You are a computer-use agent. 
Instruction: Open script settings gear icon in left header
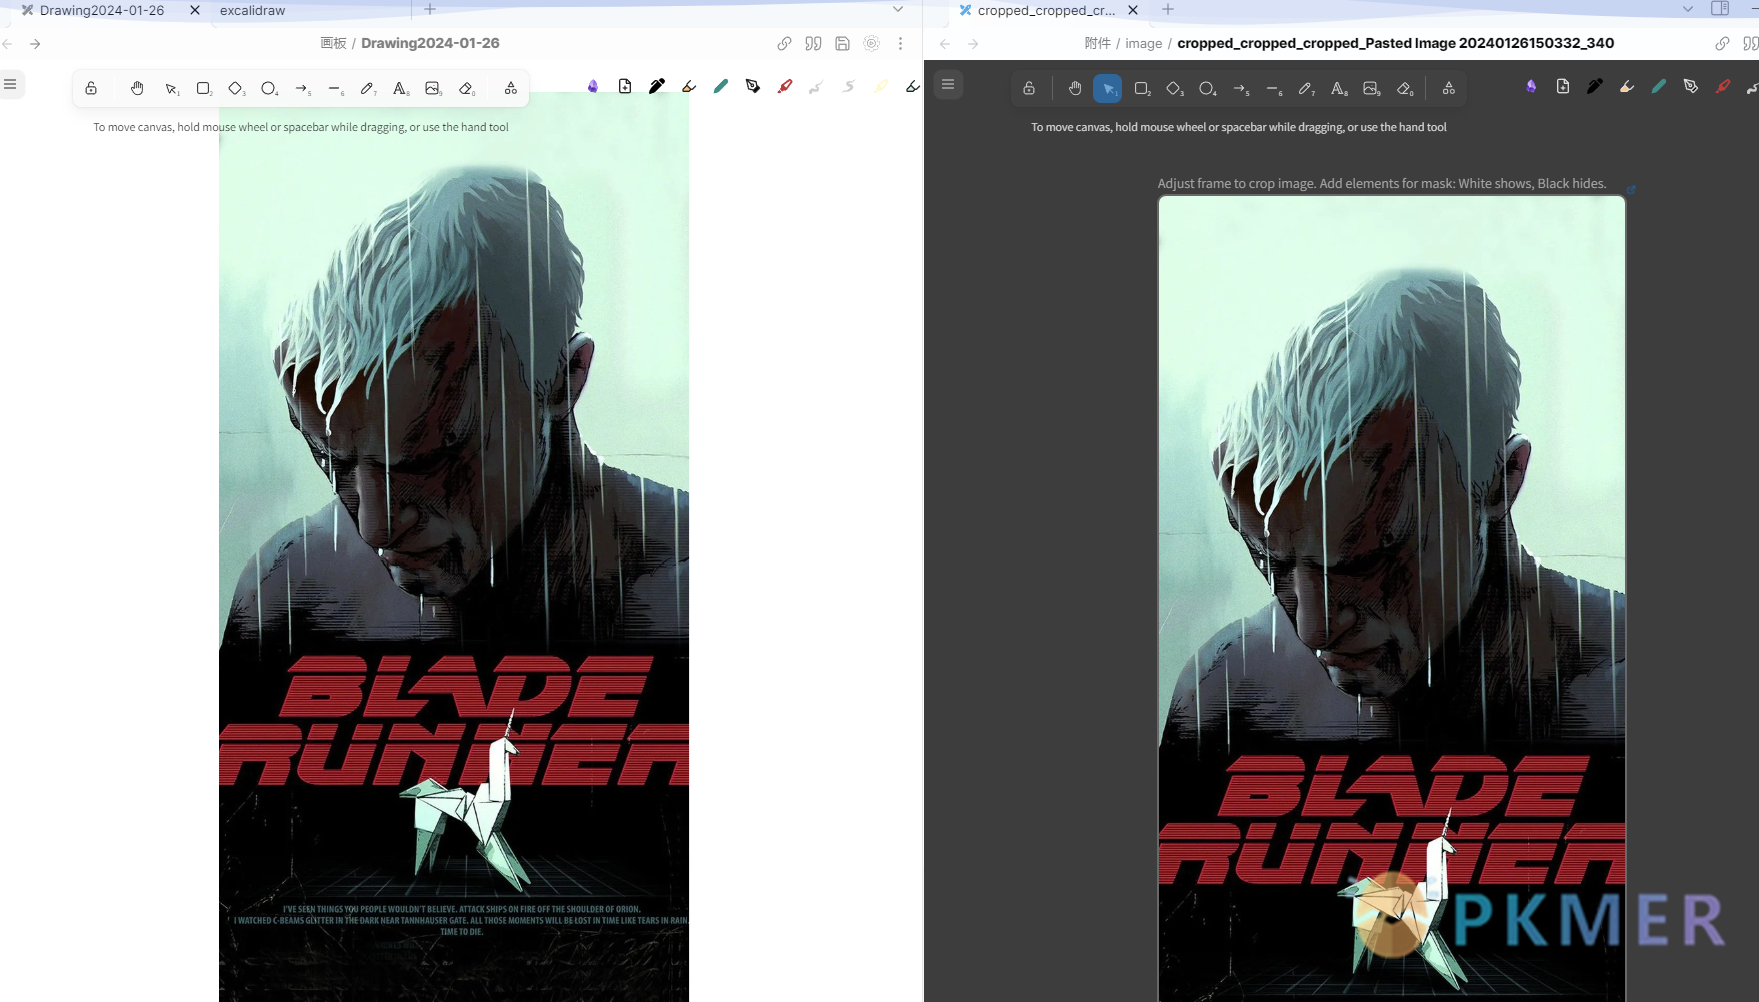871,44
